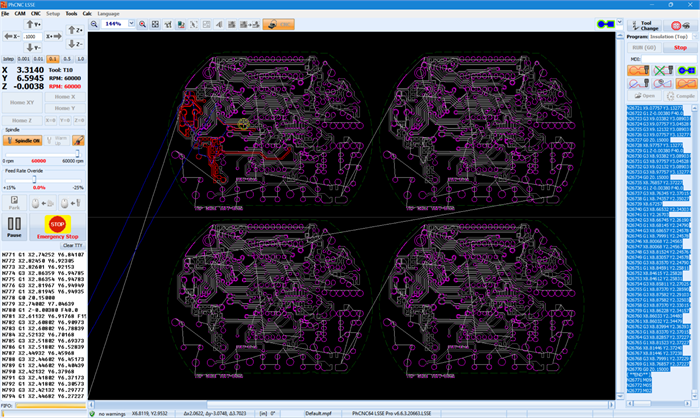Select the 0.5 jog step
The width and height of the screenshot is (700, 418).
tap(67, 59)
